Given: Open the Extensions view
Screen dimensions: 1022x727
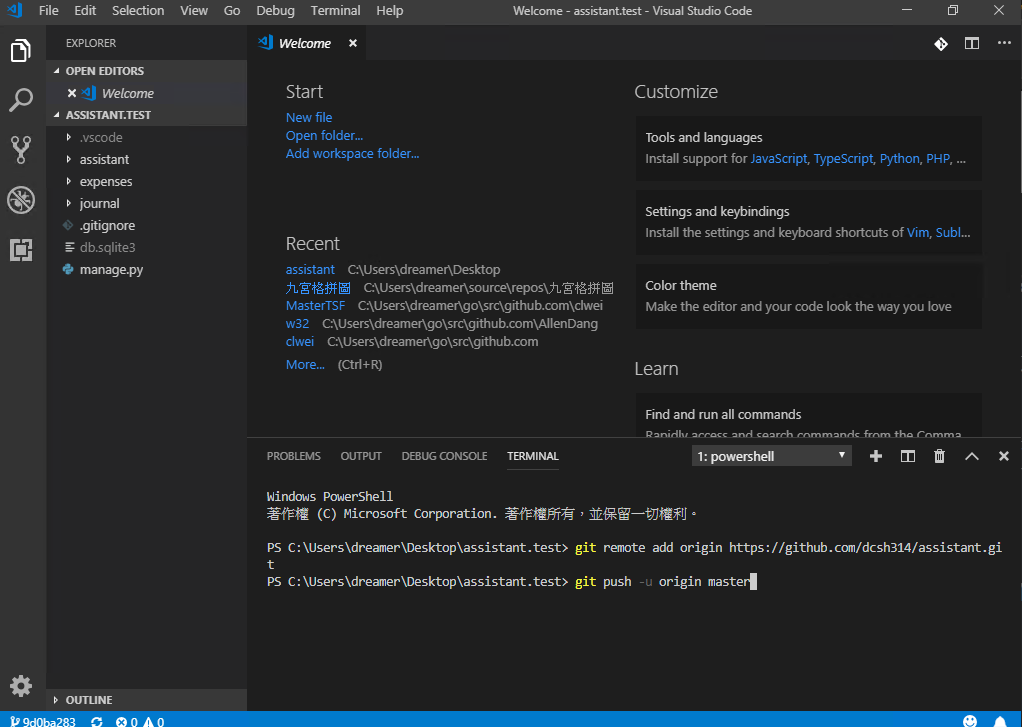Looking at the screenshot, I should tap(21, 250).
